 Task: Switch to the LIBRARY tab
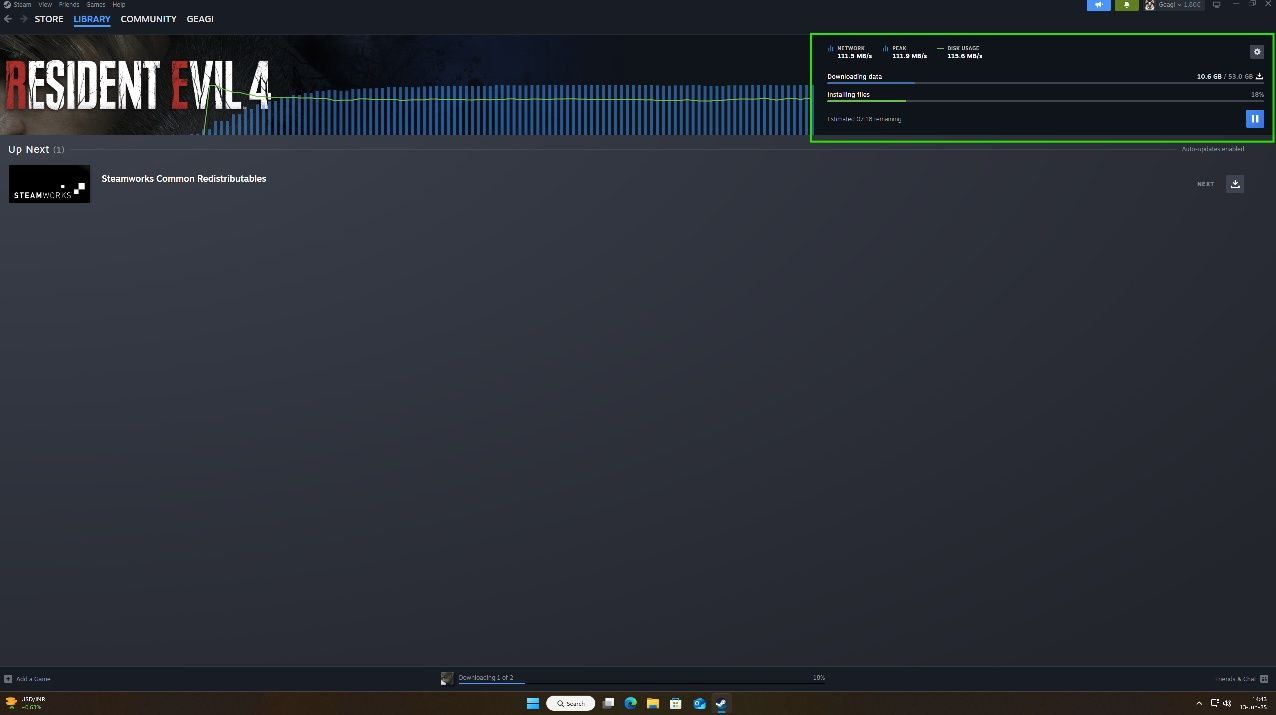click(x=92, y=19)
